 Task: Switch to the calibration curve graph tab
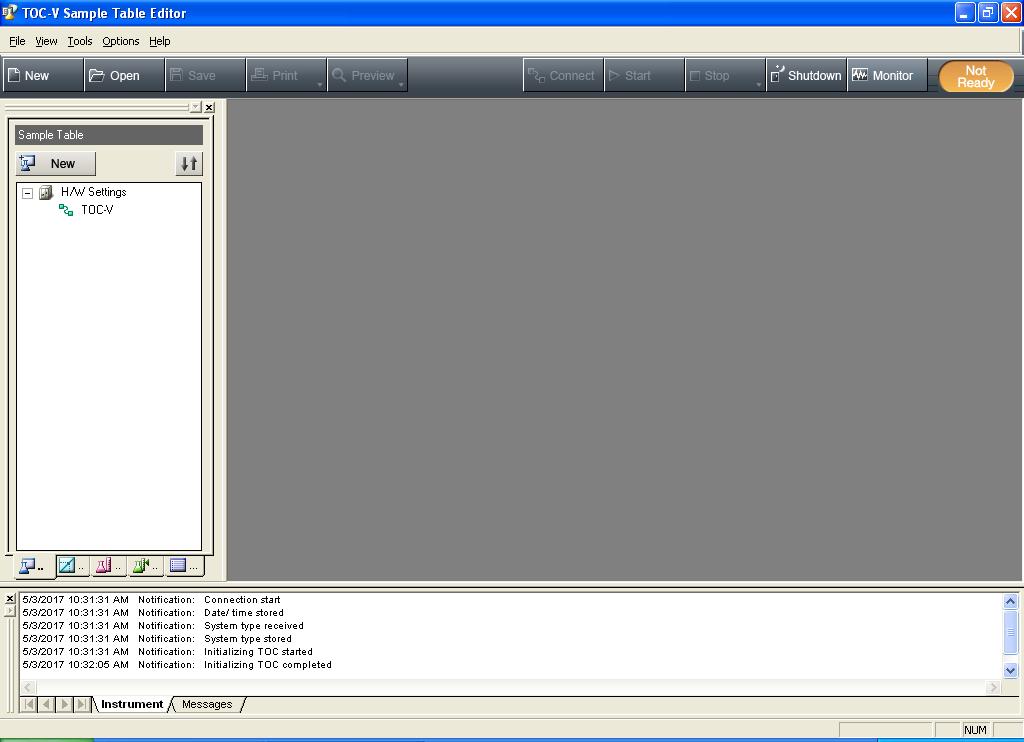(x=71, y=566)
